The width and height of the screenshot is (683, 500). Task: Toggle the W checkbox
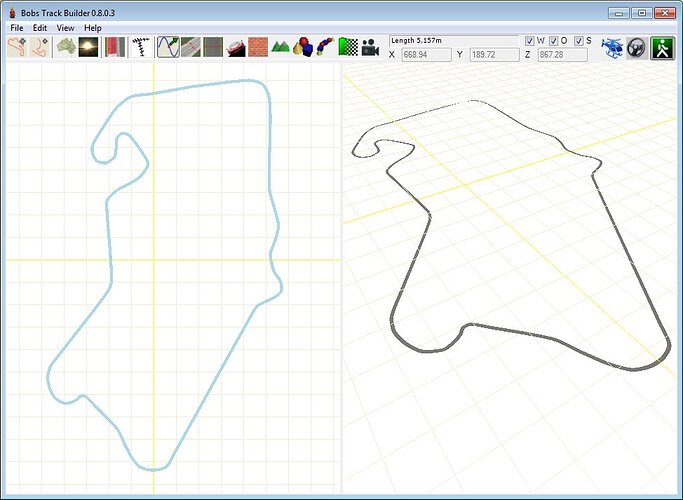coord(530,41)
